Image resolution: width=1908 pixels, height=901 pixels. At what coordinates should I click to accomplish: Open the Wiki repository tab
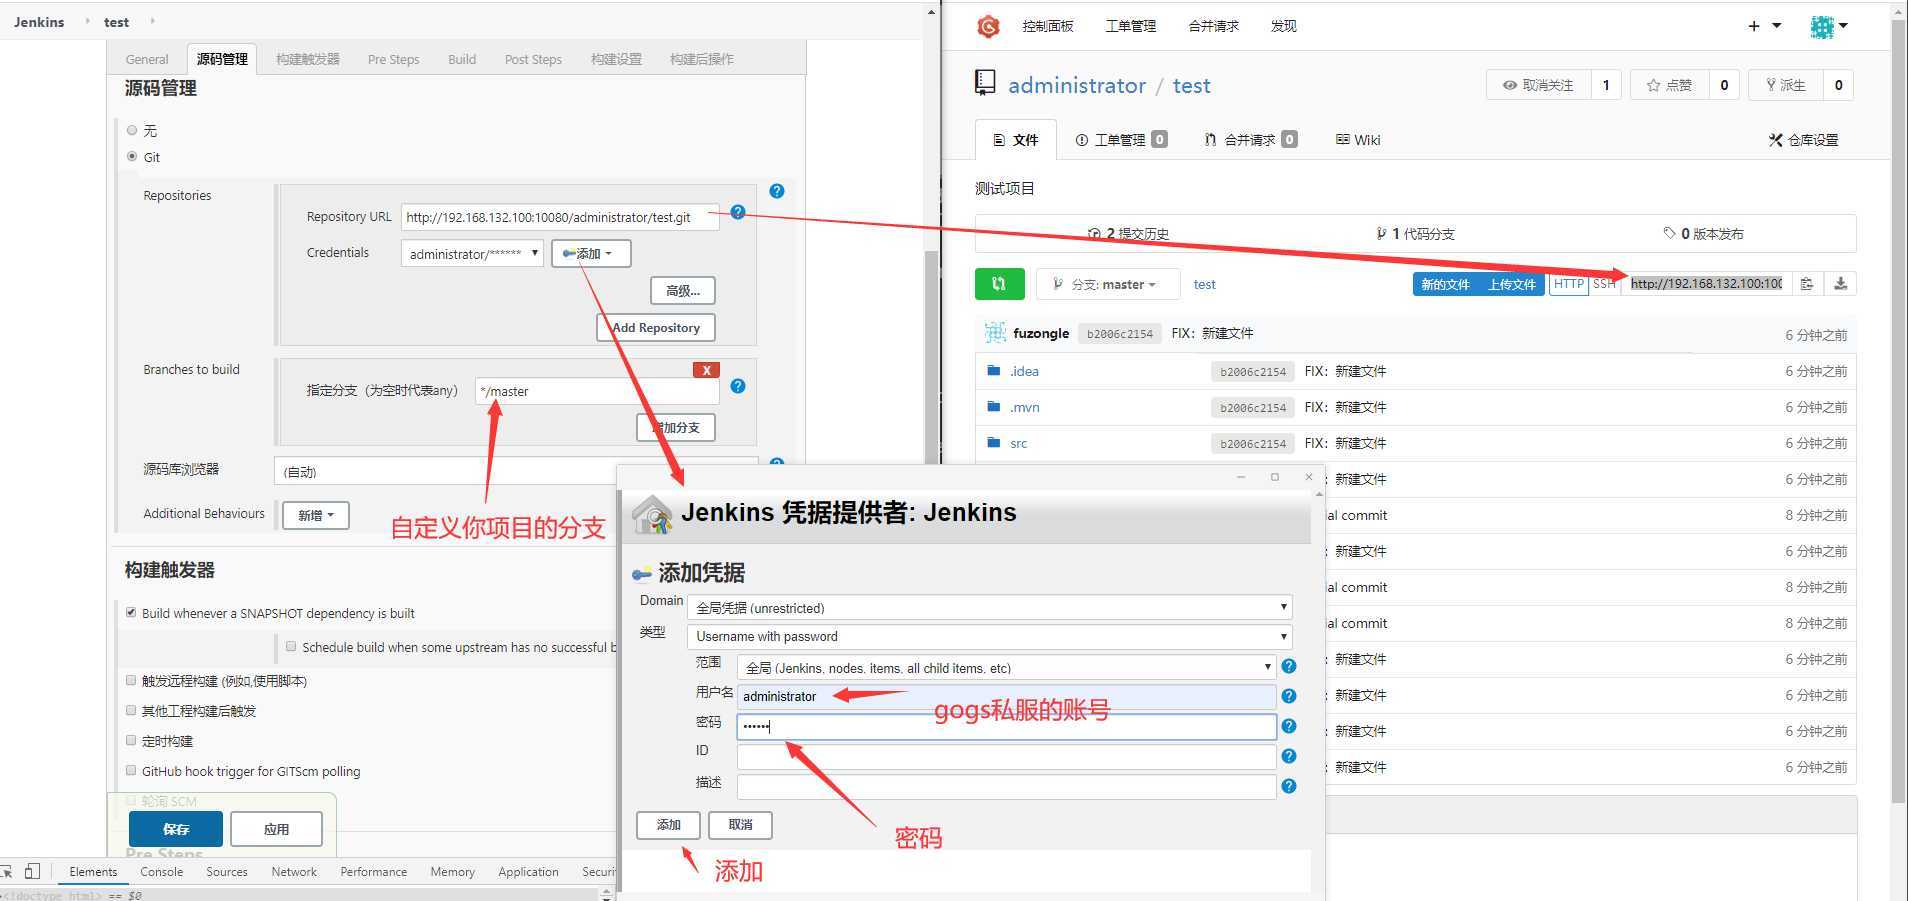click(1358, 140)
